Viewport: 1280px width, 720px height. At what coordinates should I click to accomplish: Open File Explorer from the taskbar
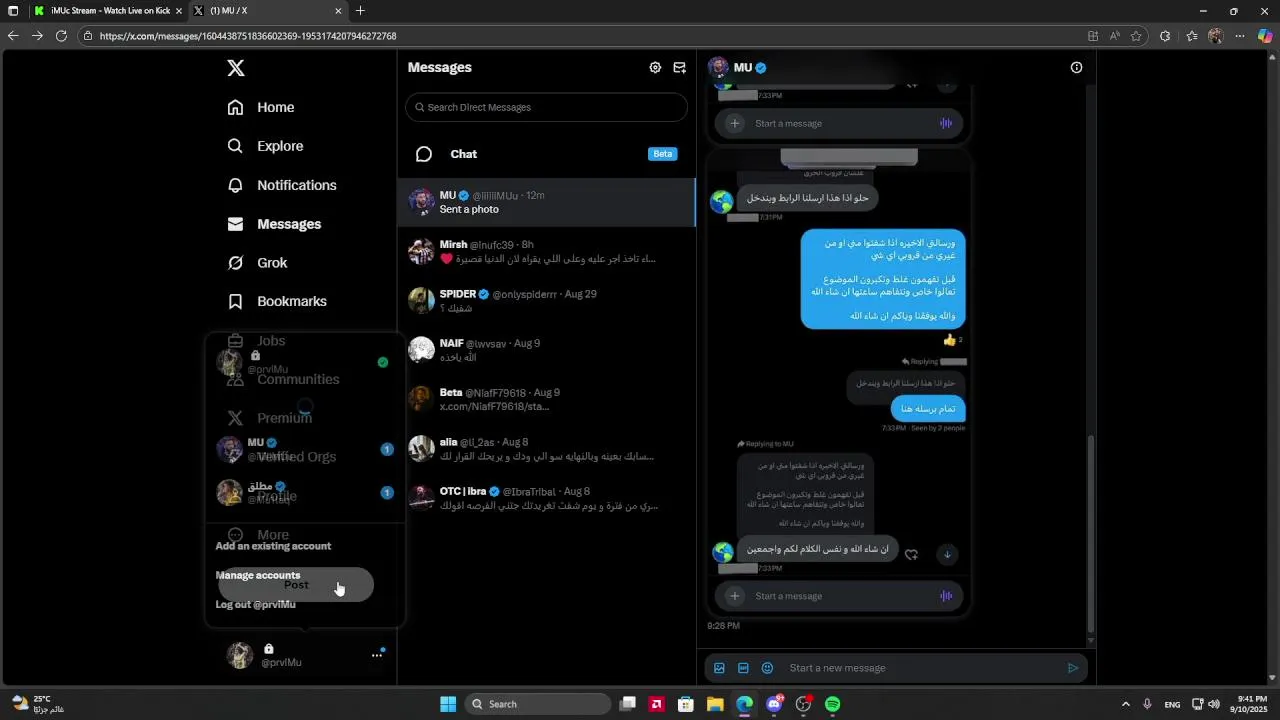coord(715,704)
